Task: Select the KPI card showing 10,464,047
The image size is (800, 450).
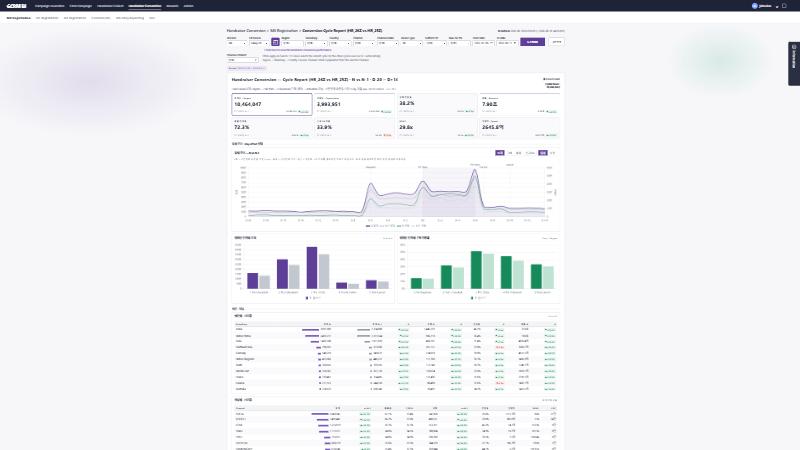Action: [x=272, y=104]
